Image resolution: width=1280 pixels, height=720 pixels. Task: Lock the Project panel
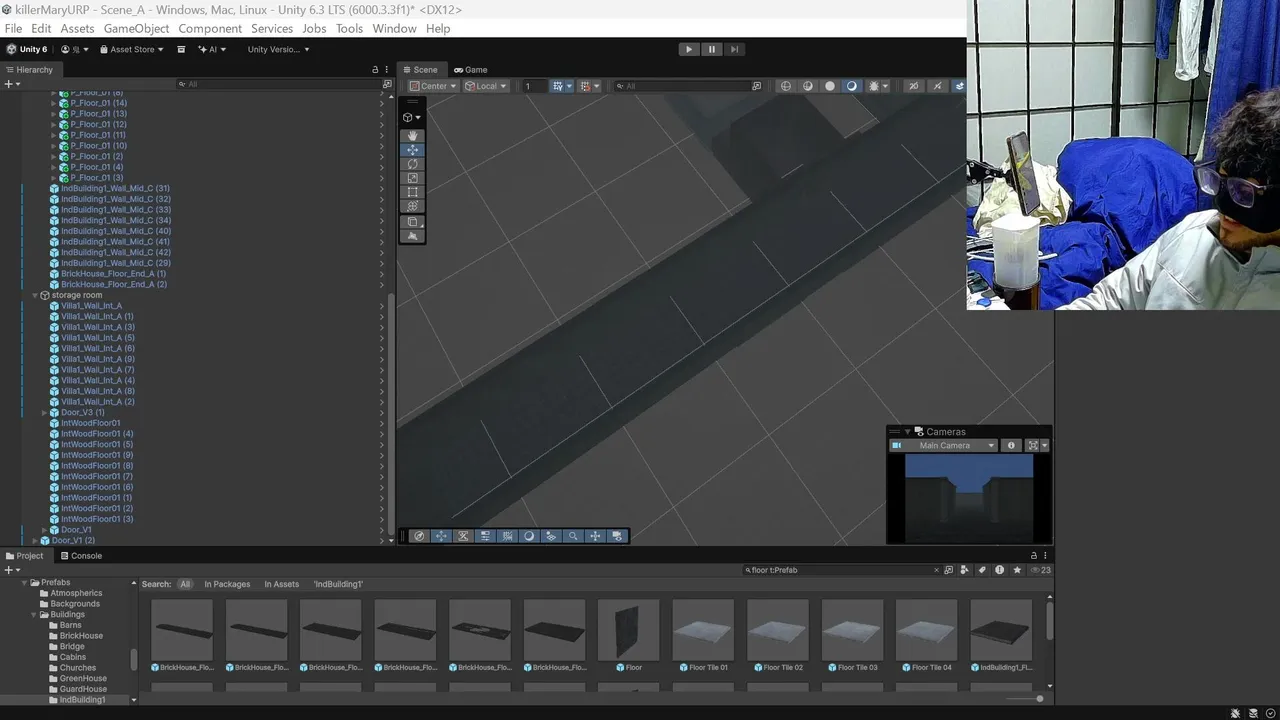pos(1034,556)
